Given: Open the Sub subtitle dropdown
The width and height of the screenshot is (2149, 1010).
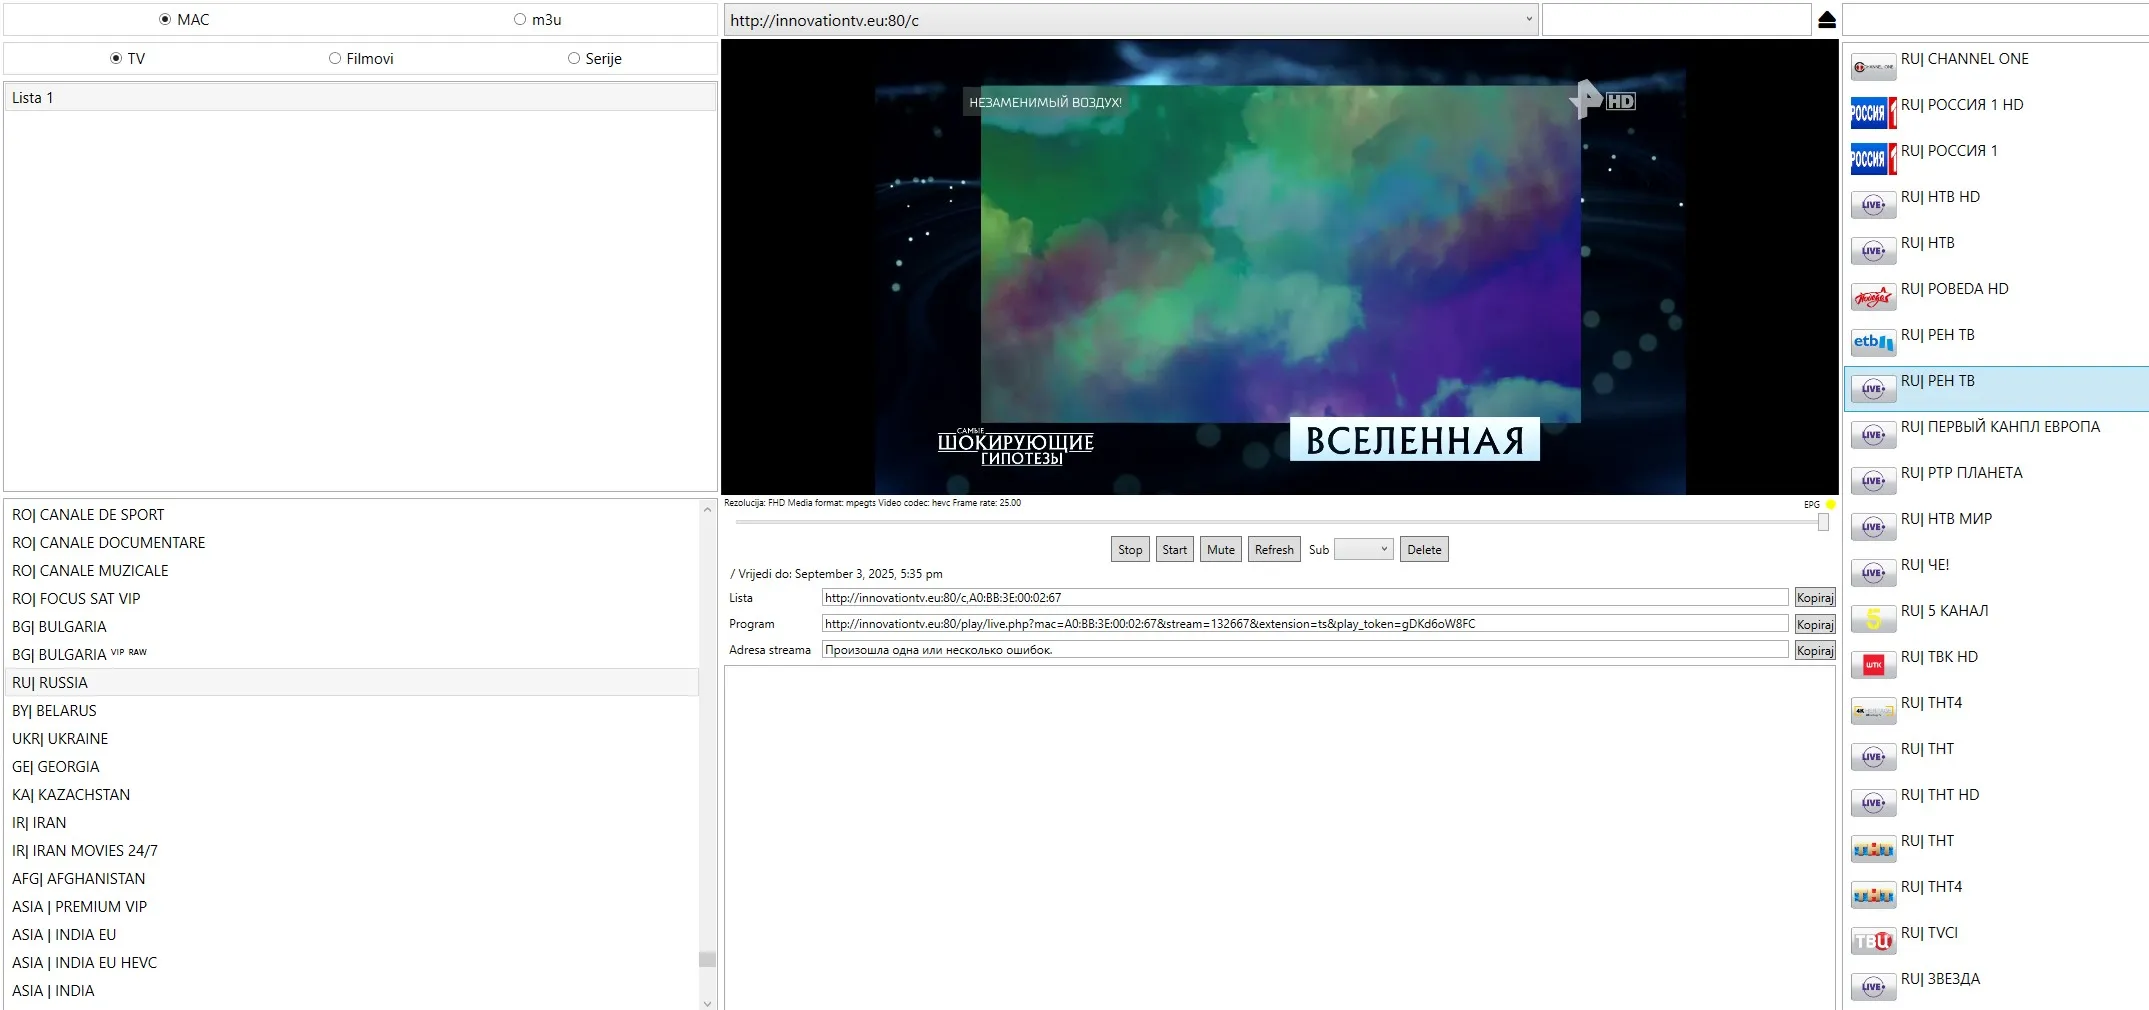Looking at the screenshot, I should tap(1364, 549).
